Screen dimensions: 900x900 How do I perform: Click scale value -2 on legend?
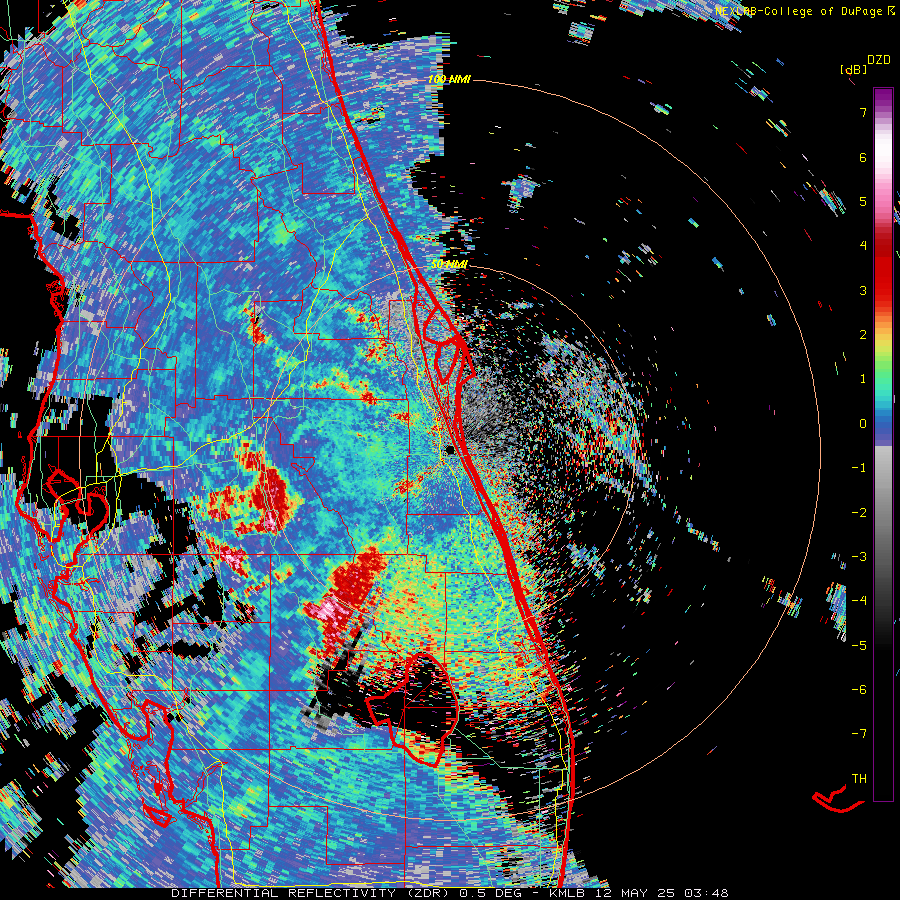(859, 513)
